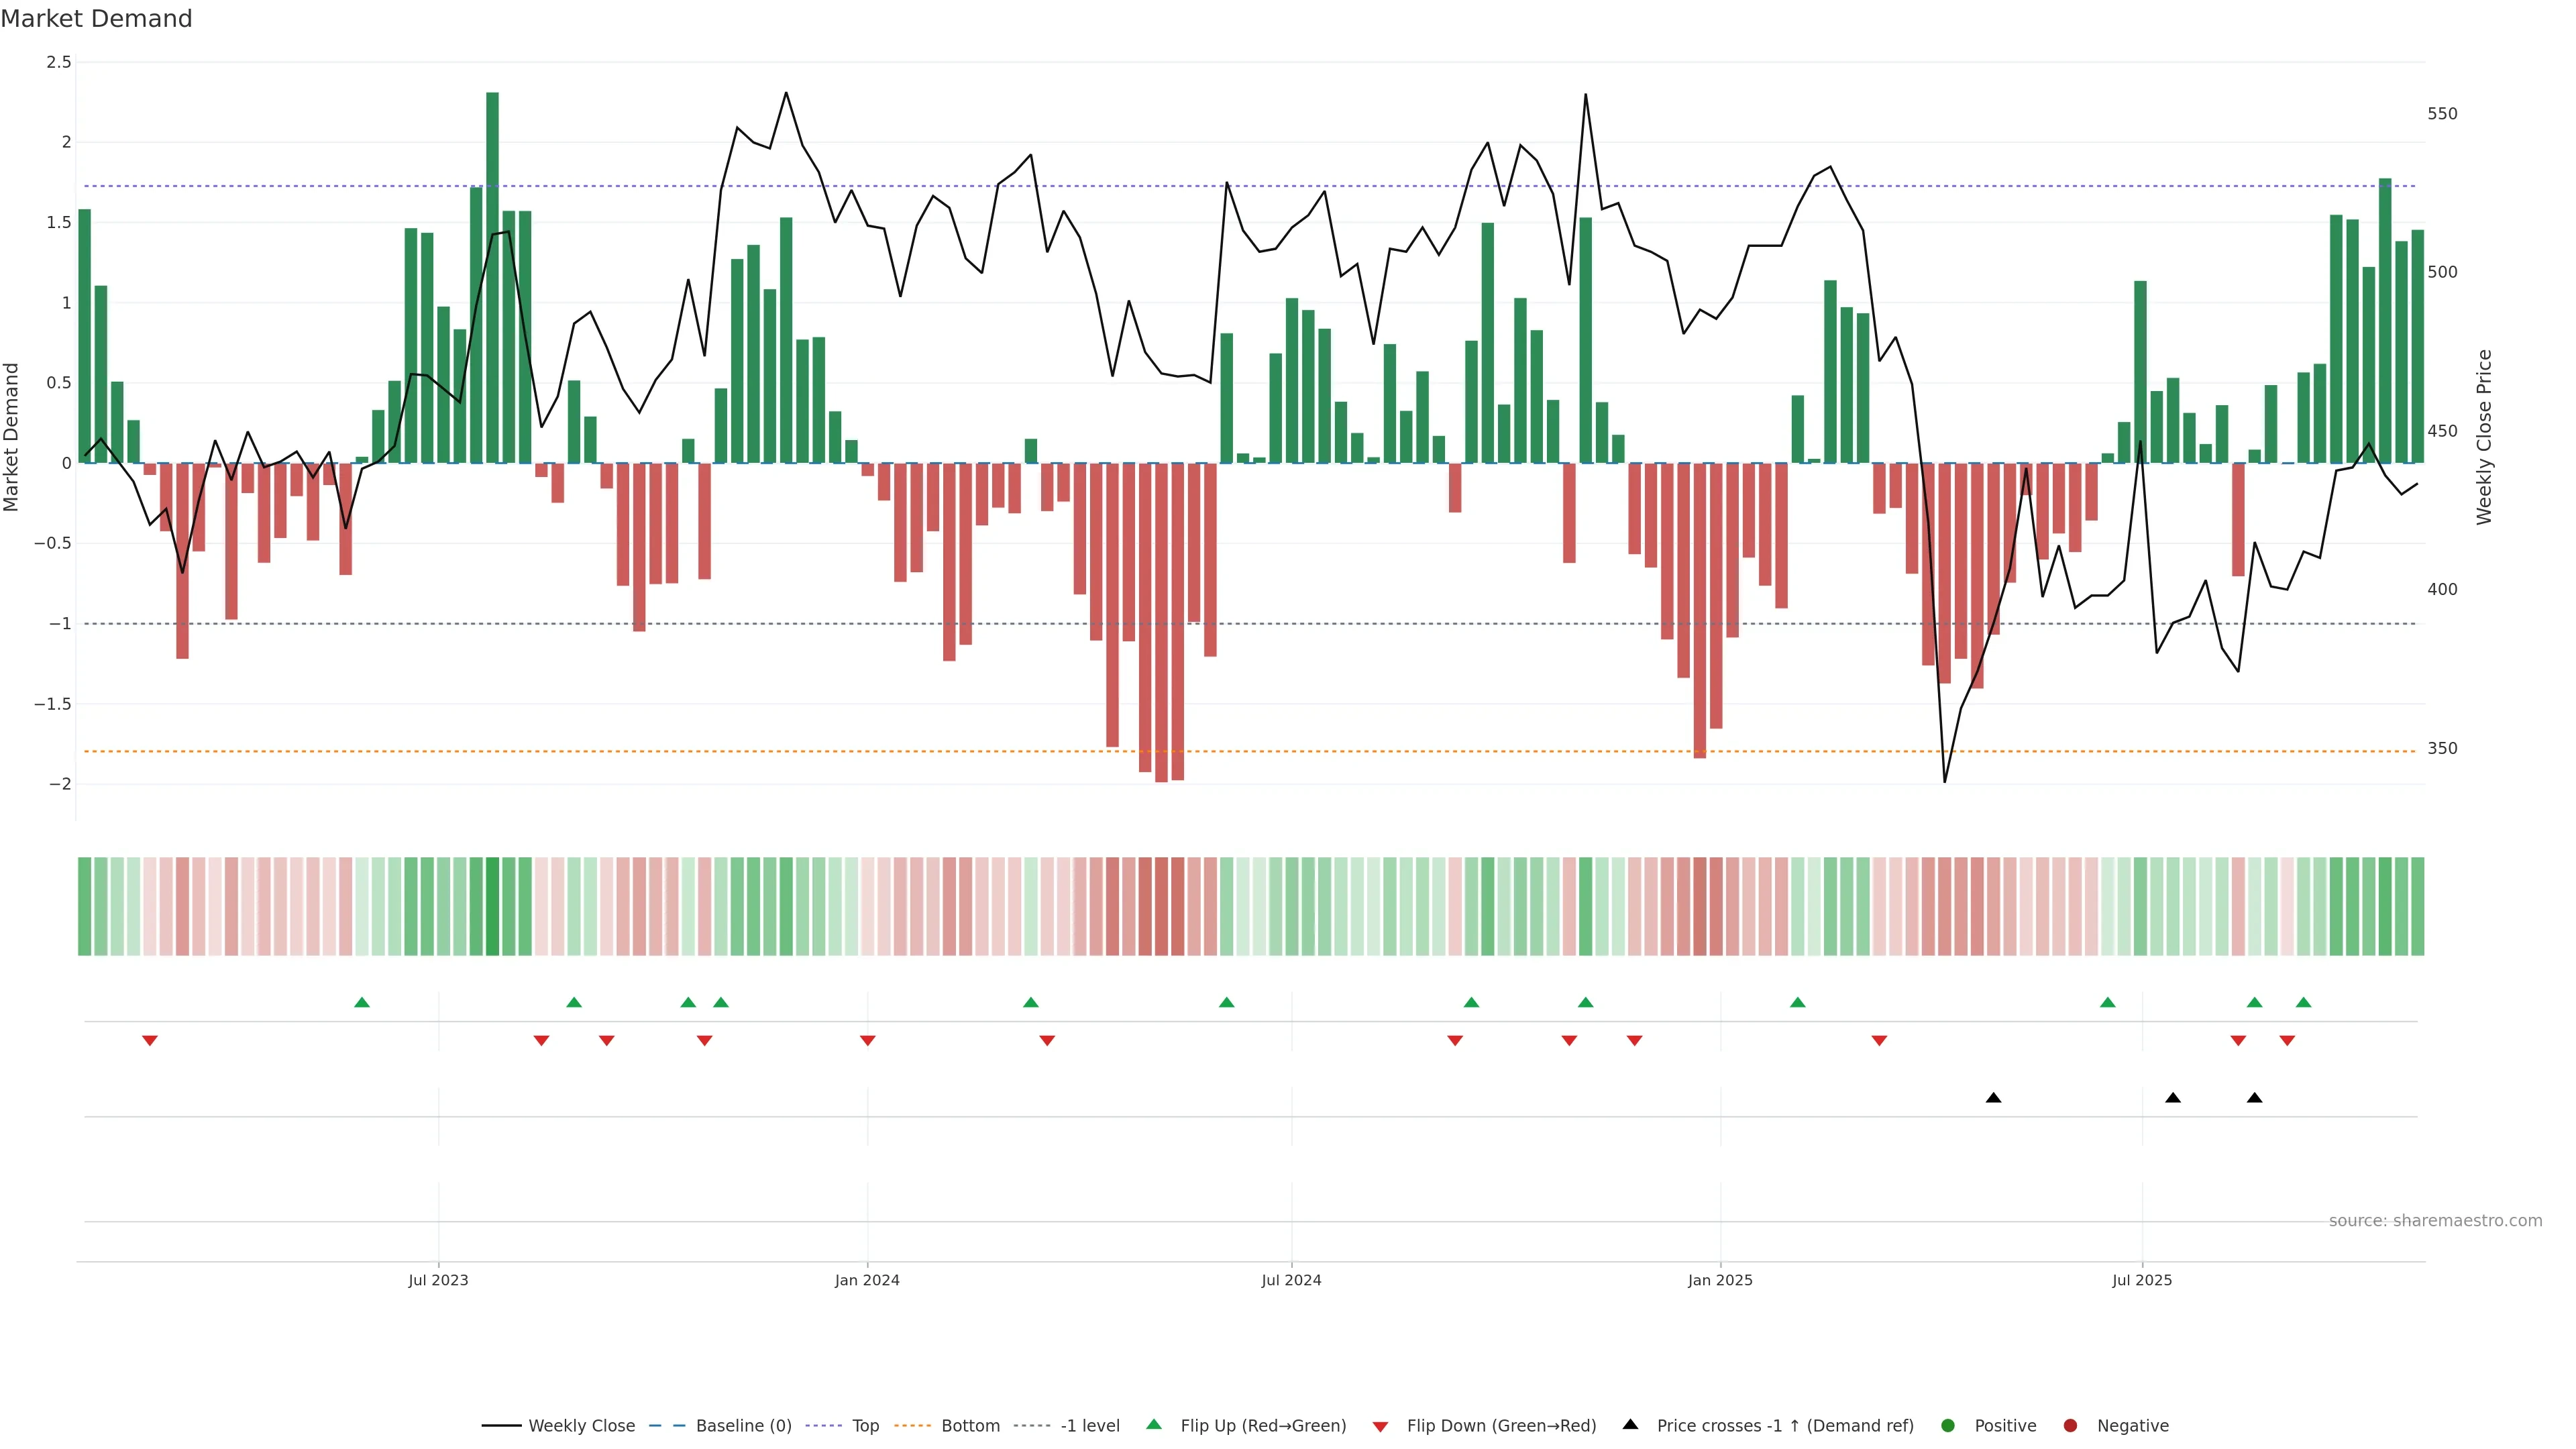
Task: Click the leftmost black price-cross triangle marker
Action: click(x=1993, y=1098)
